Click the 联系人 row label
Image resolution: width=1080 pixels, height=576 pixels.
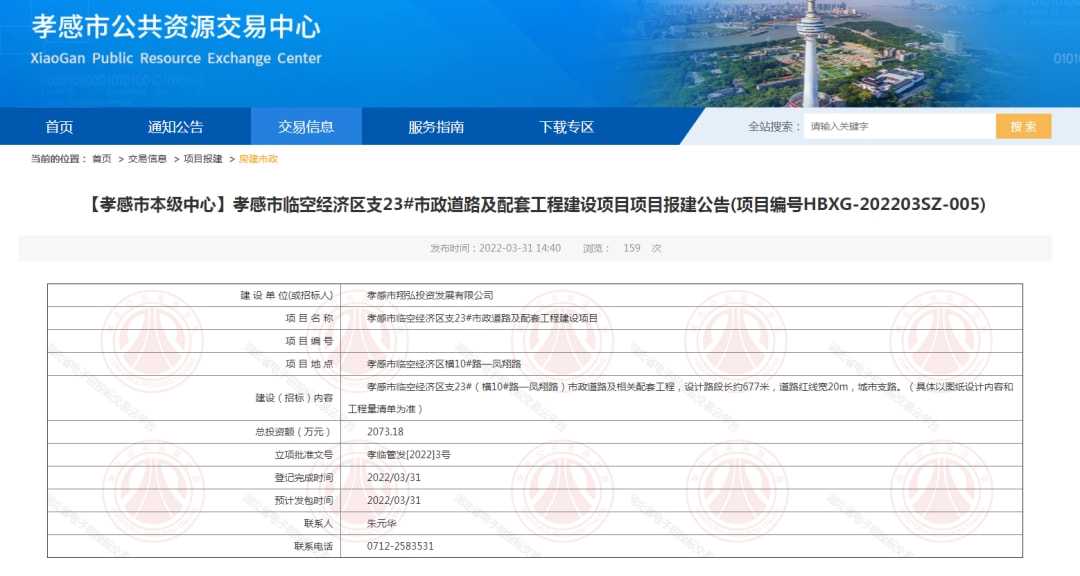tap(318, 524)
